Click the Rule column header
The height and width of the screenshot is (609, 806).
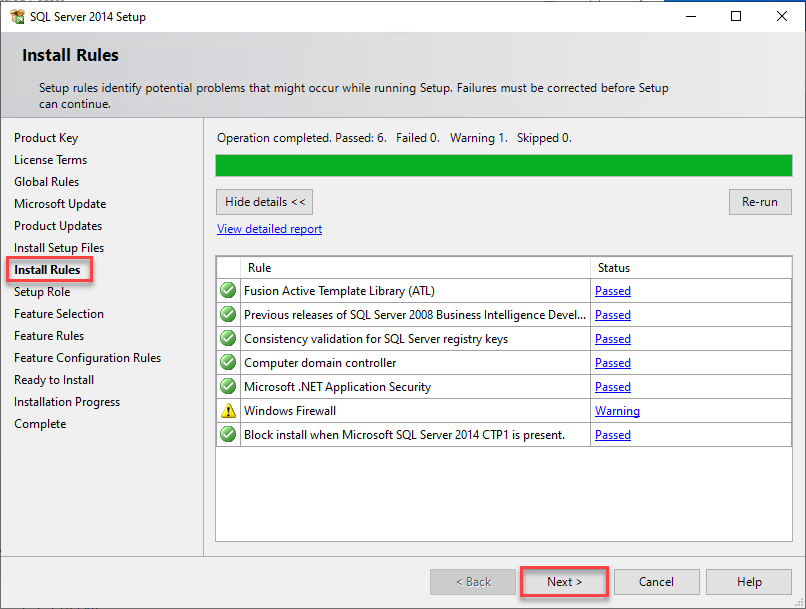coord(415,268)
